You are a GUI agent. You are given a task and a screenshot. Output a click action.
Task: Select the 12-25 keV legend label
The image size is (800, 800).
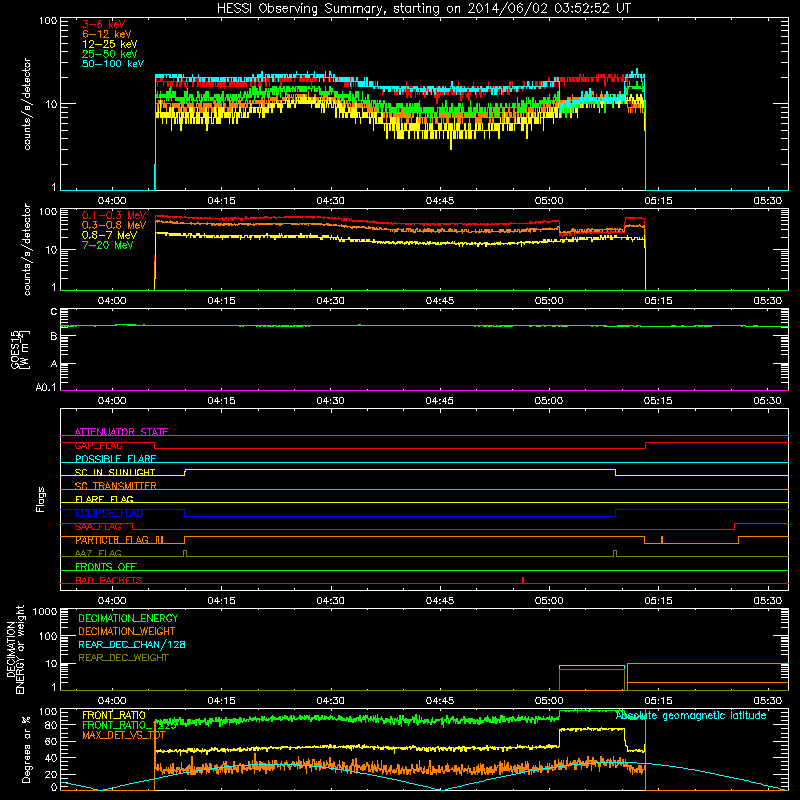click(110, 44)
